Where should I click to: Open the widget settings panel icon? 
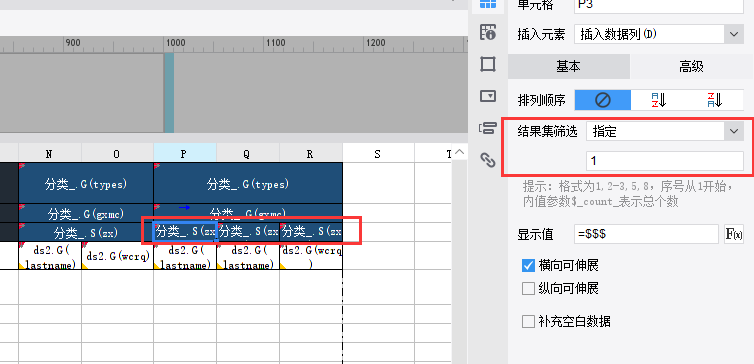[x=488, y=96]
